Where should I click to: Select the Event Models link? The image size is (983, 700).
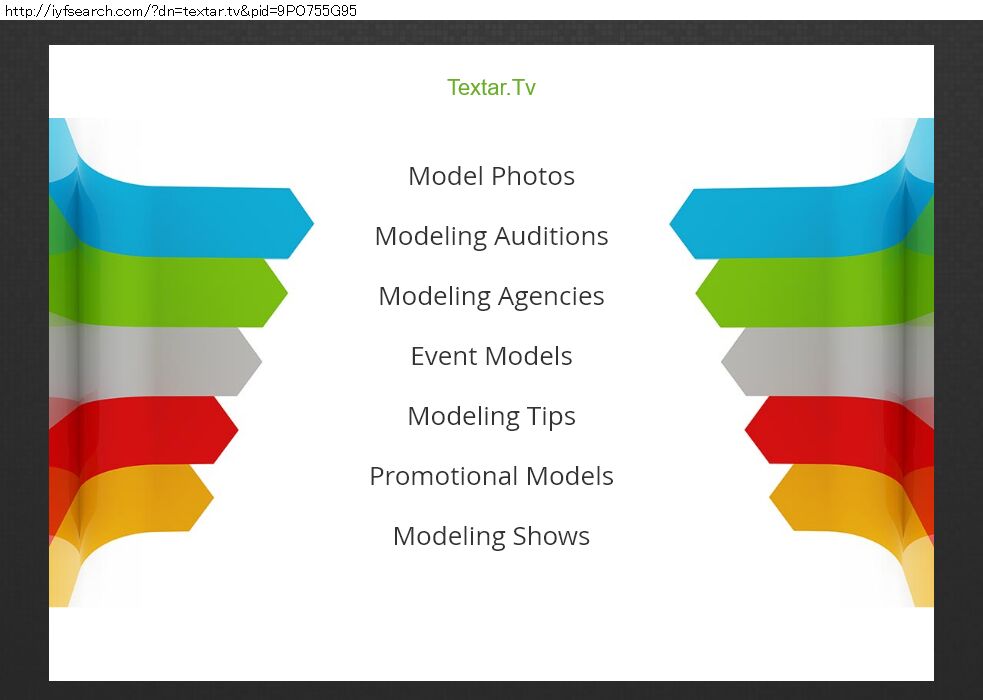pos(491,356)
